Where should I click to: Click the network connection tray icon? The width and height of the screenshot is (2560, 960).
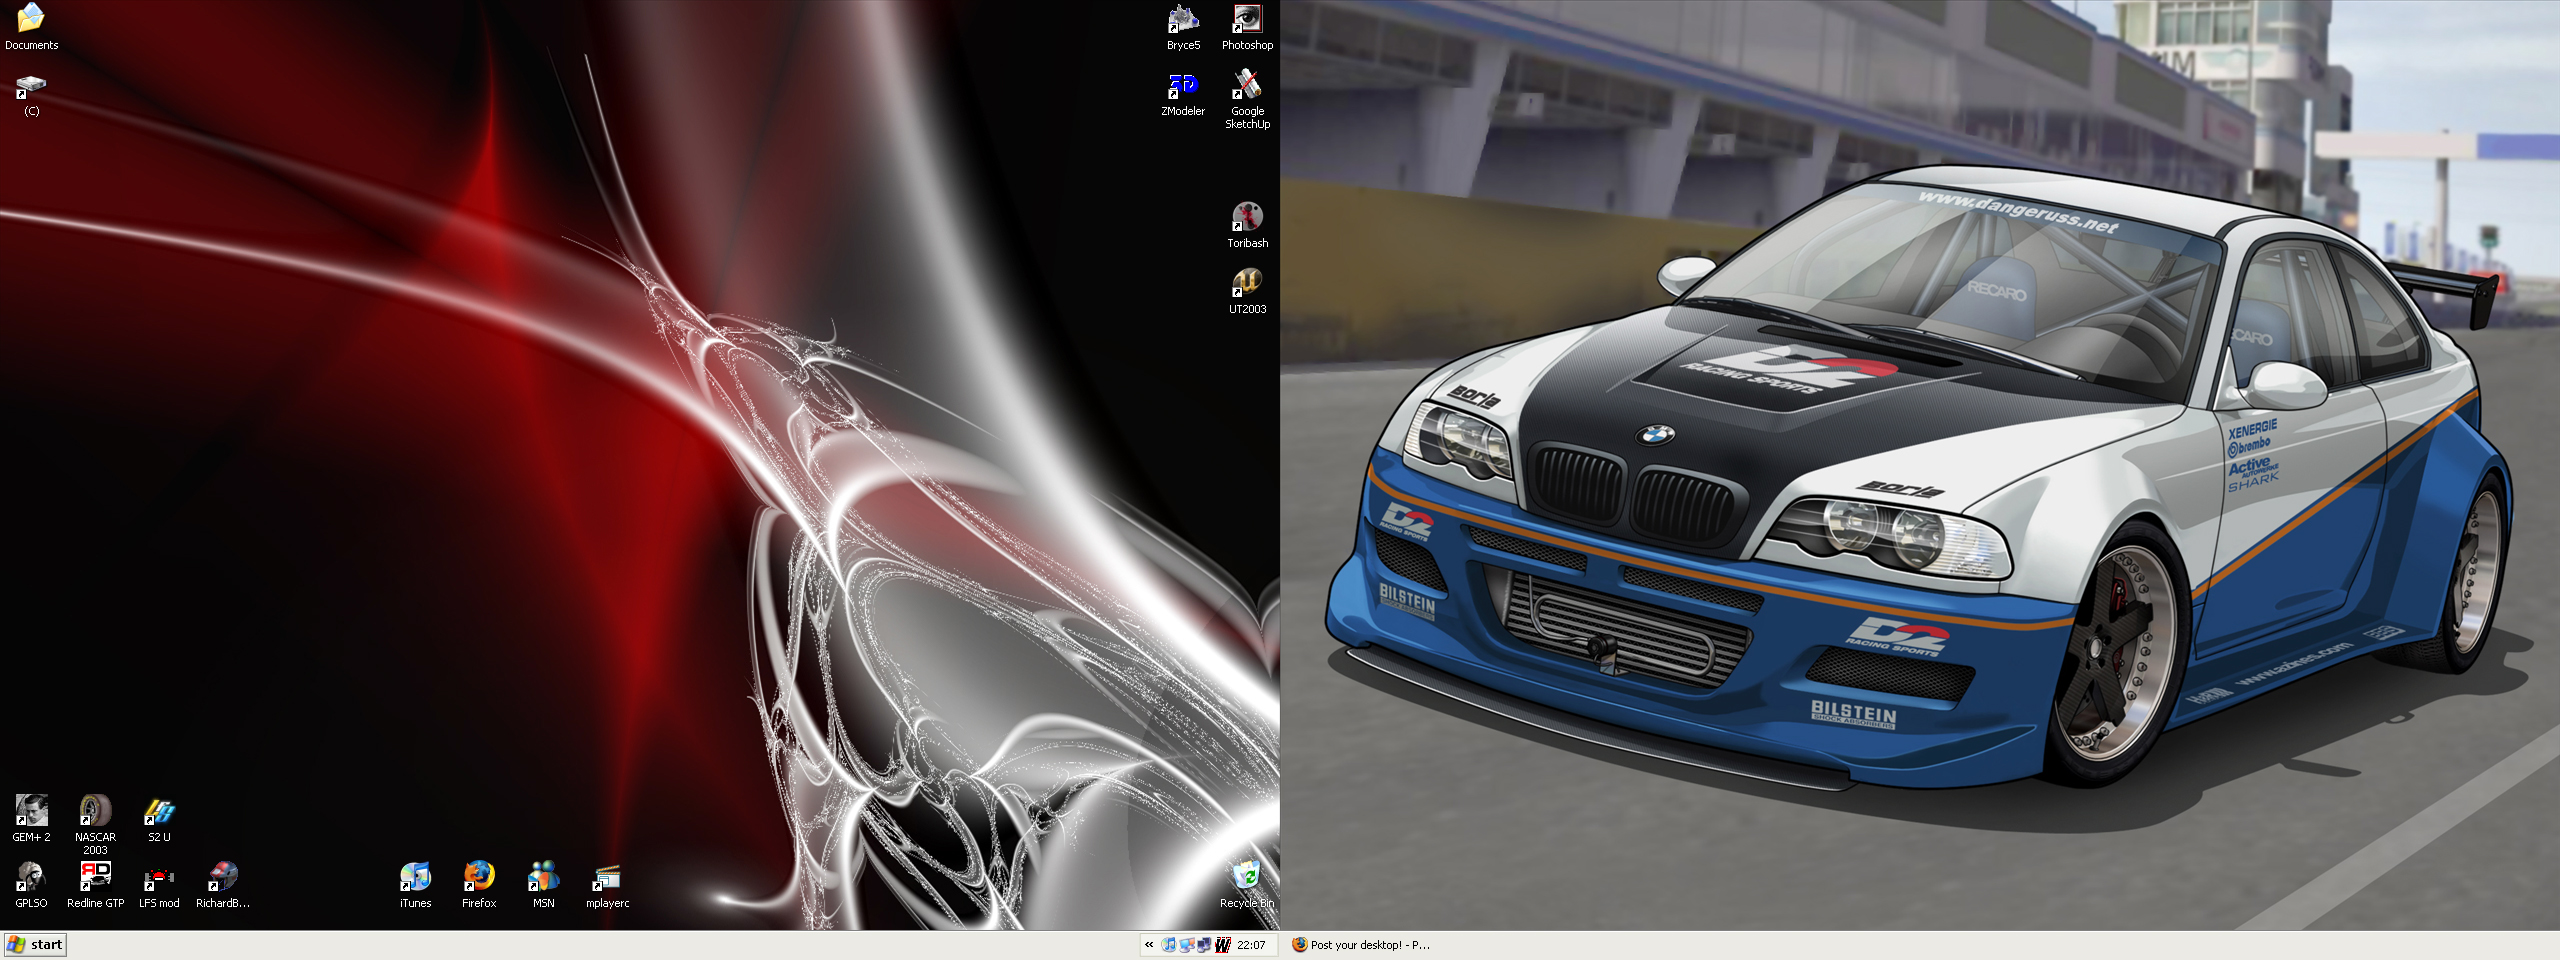click(1204, 945)
